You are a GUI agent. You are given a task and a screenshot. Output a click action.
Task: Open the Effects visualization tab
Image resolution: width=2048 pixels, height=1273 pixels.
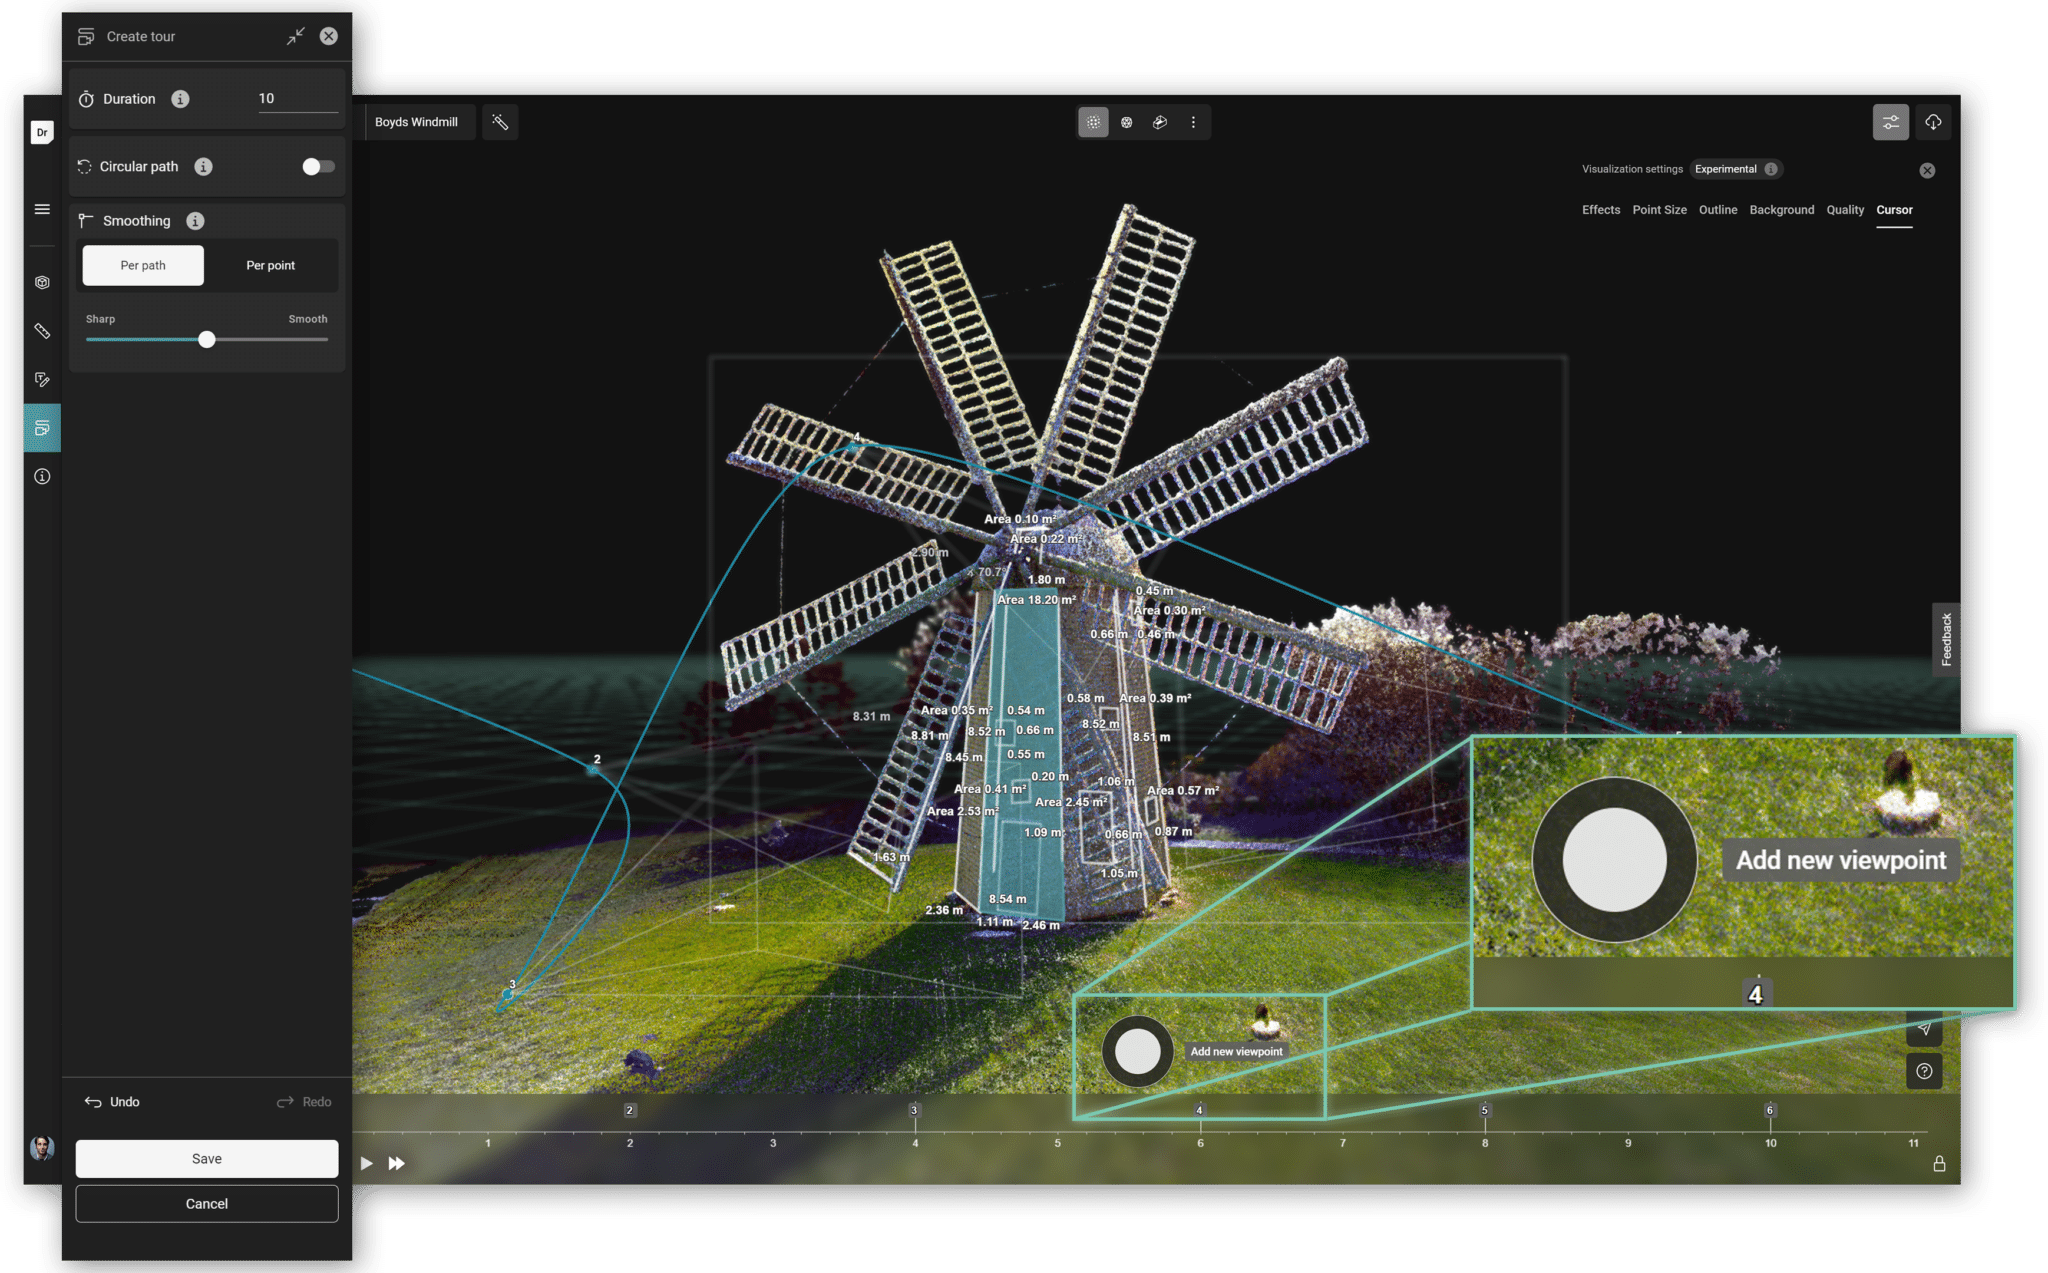click(1600, 210)
